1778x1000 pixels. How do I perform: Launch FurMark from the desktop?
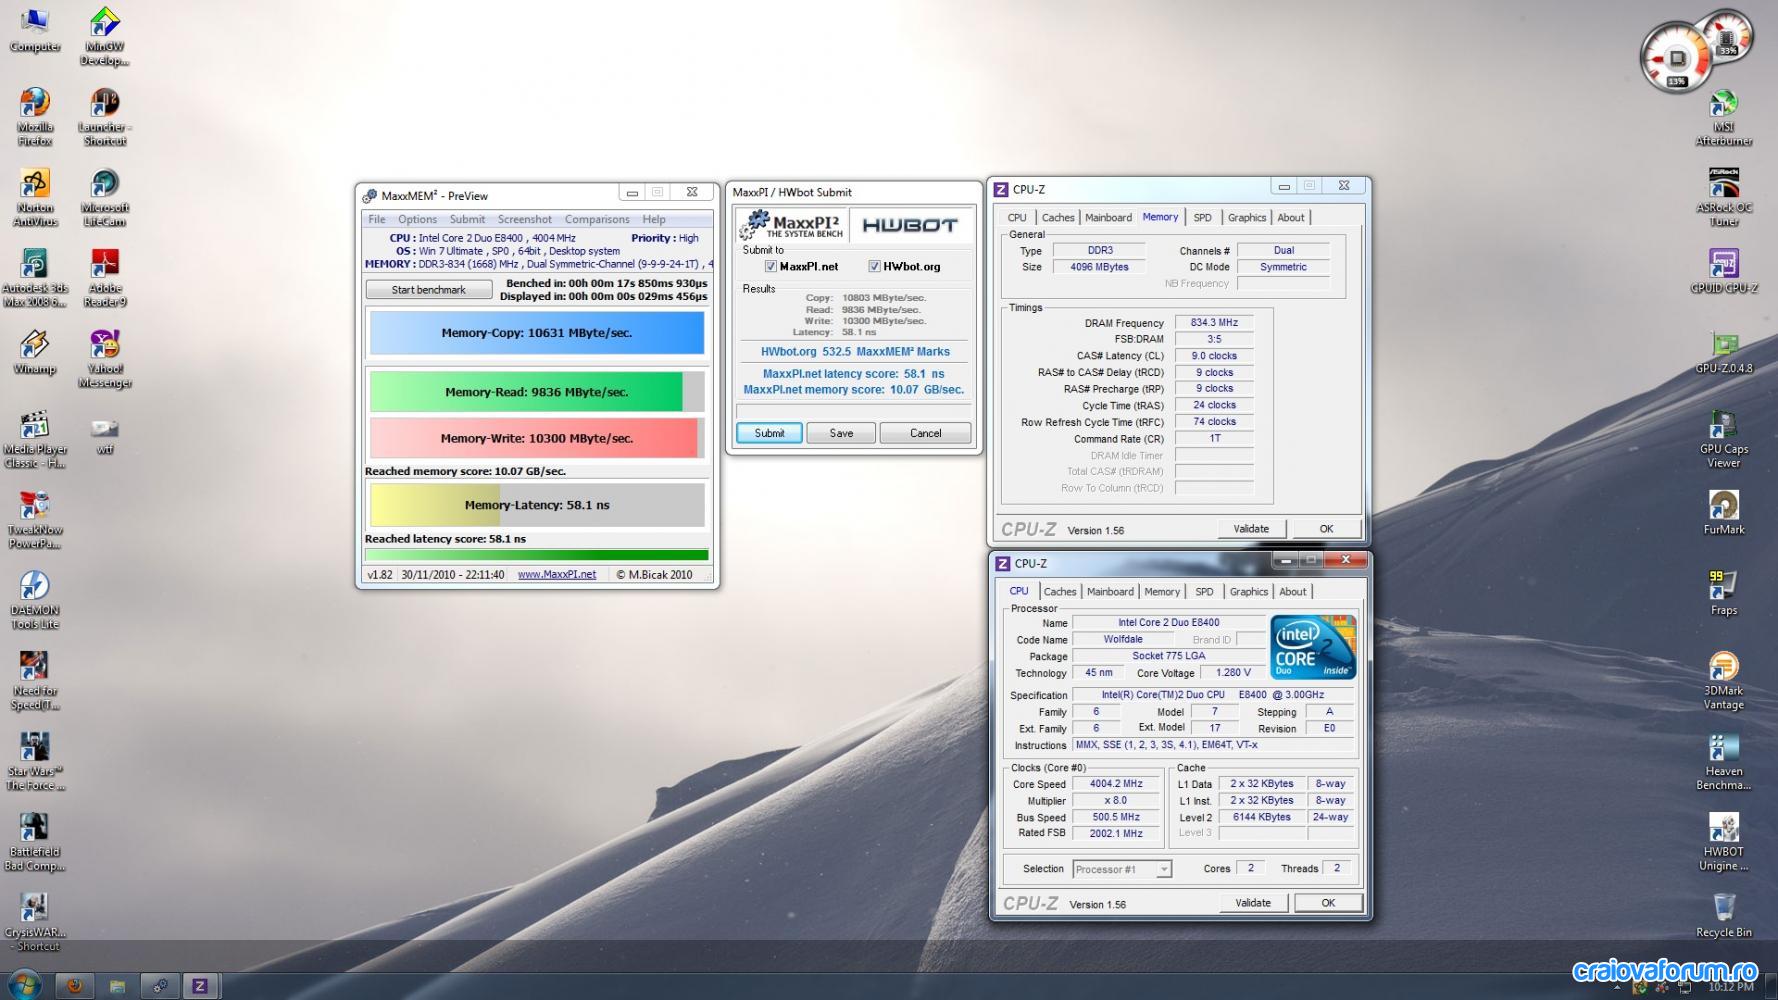[x=1724, y=513]
